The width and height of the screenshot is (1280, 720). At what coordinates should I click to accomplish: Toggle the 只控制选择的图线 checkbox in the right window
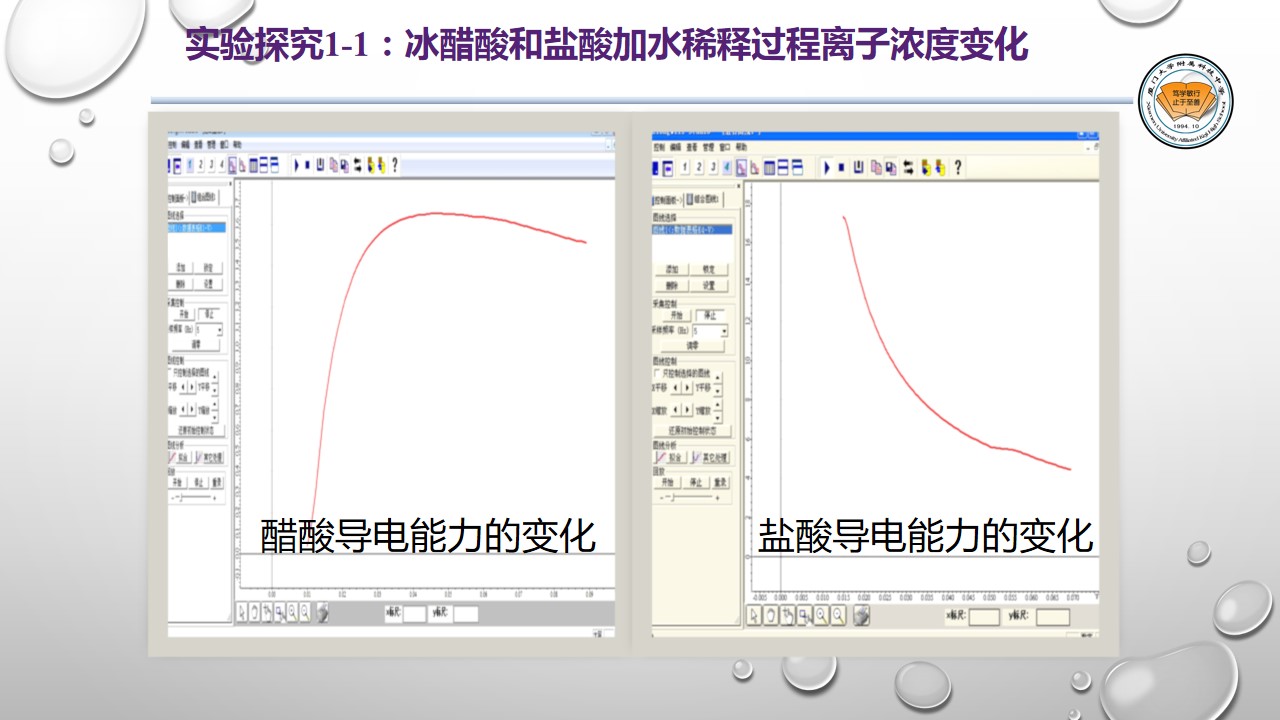(657, 373)
